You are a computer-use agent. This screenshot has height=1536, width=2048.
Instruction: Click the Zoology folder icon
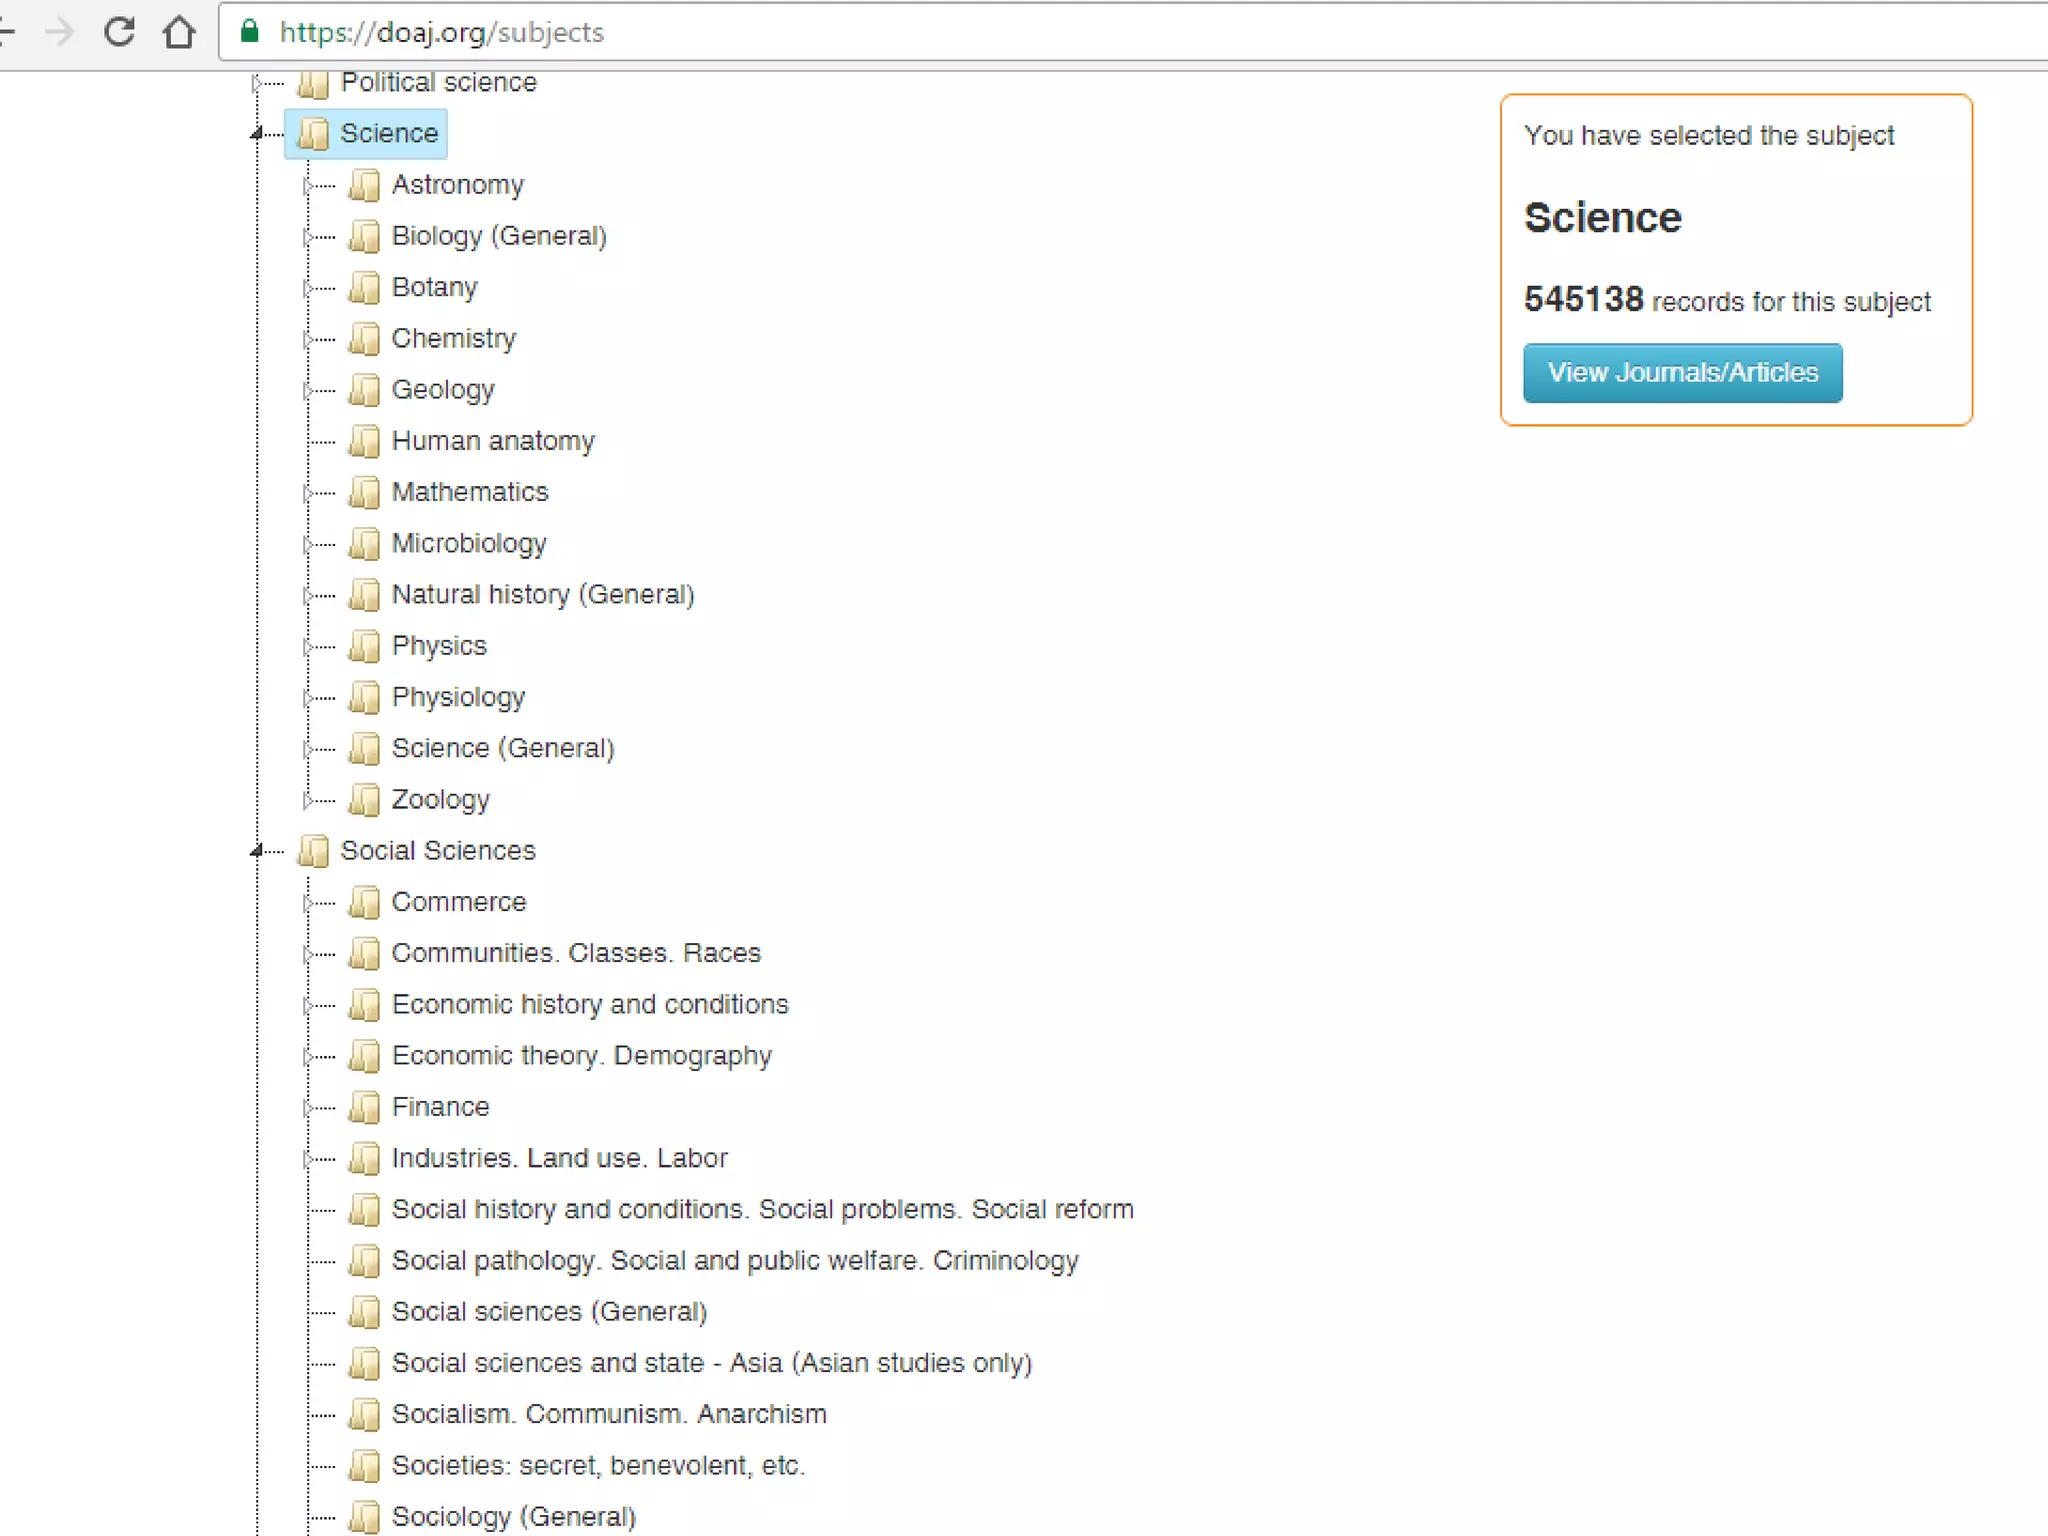coord(364,800)
